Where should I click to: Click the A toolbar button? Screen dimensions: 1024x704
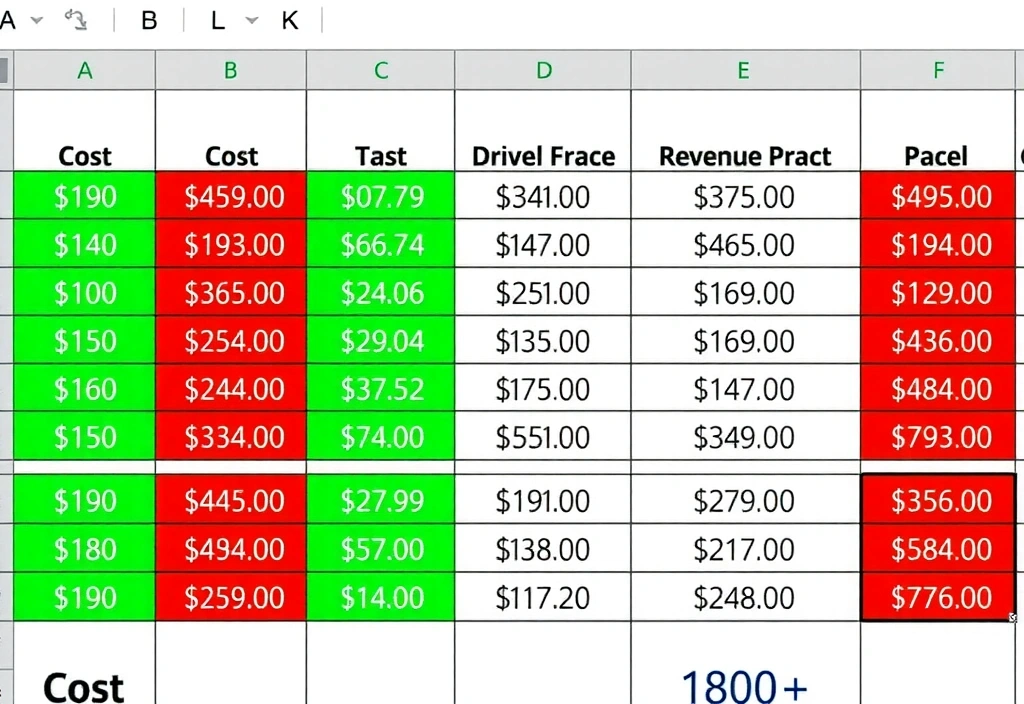pos(8,20)
